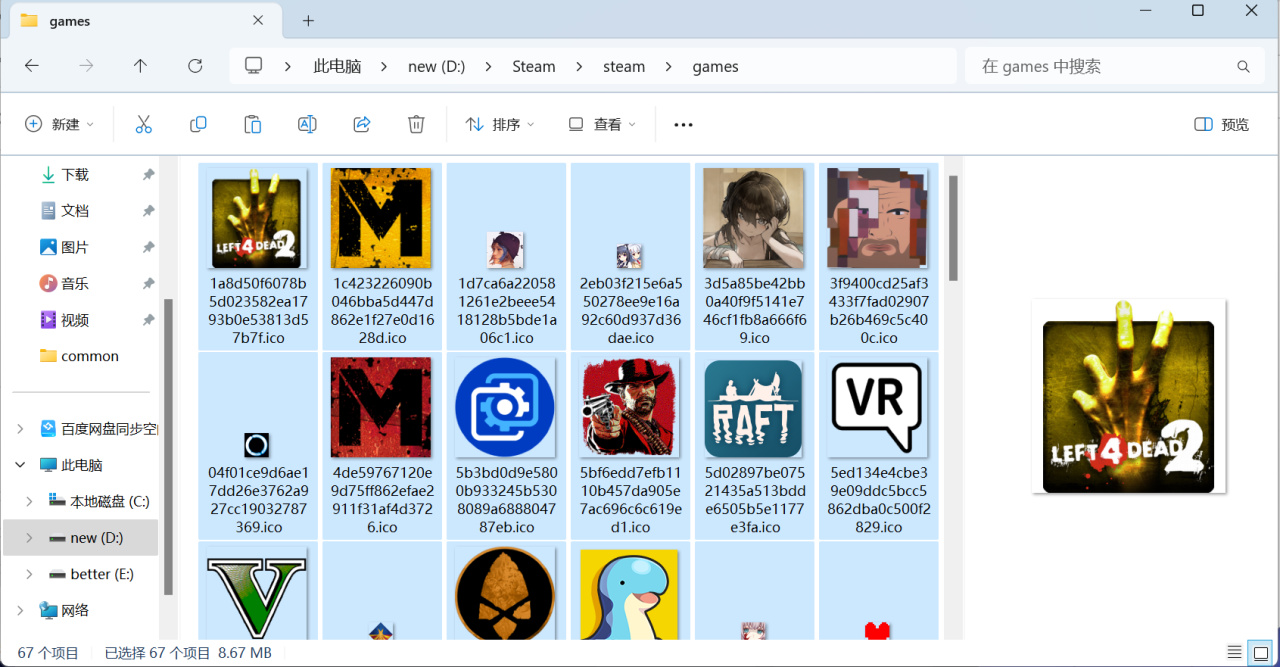Expand the 网络 tree node

pyautogui.click(x=20, y=610)
